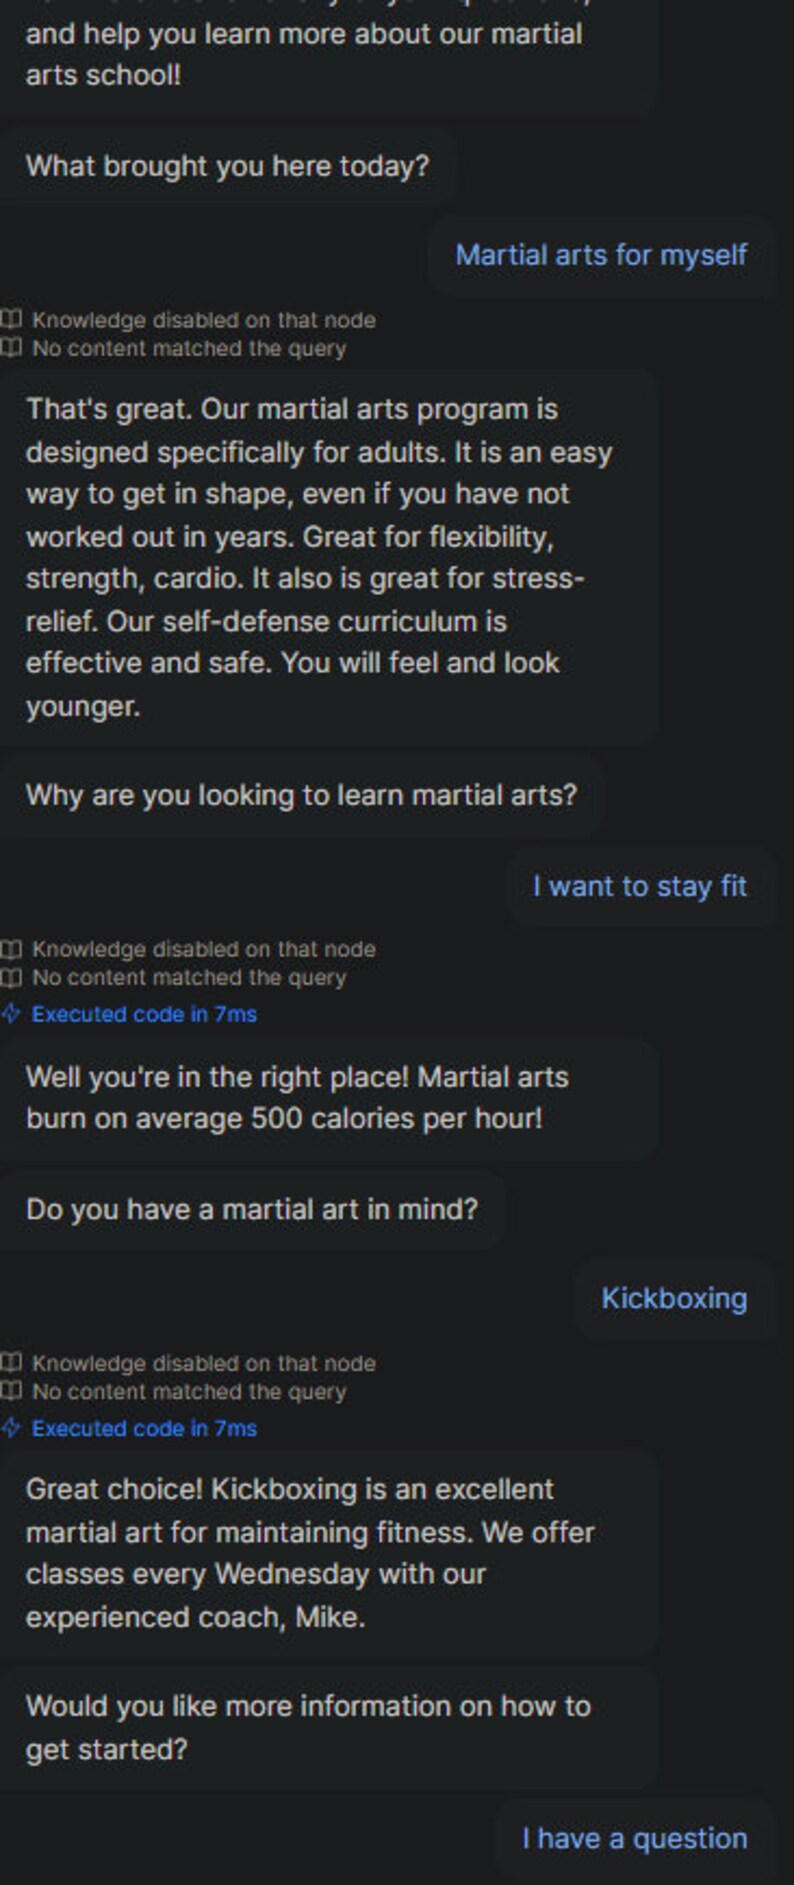Click the book icon beside first 'Knowledge disabled on that node'
Image resolution: width=794 pixels, height=1885 pixels.
point(11,320)
